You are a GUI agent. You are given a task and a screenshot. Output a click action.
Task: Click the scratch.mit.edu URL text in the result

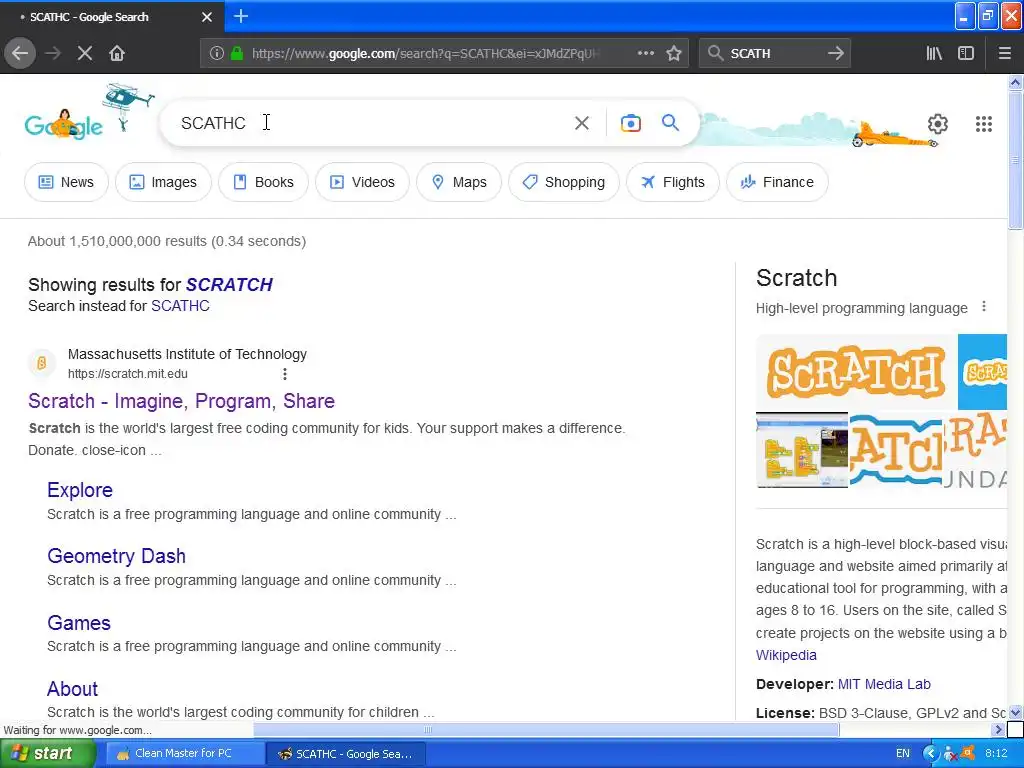(127, 374)
